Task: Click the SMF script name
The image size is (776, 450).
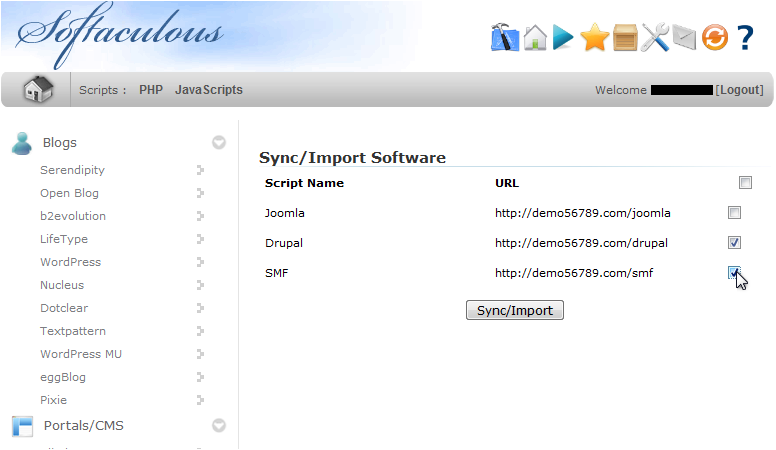Action: pyautogui.click(x=276, y=273)
